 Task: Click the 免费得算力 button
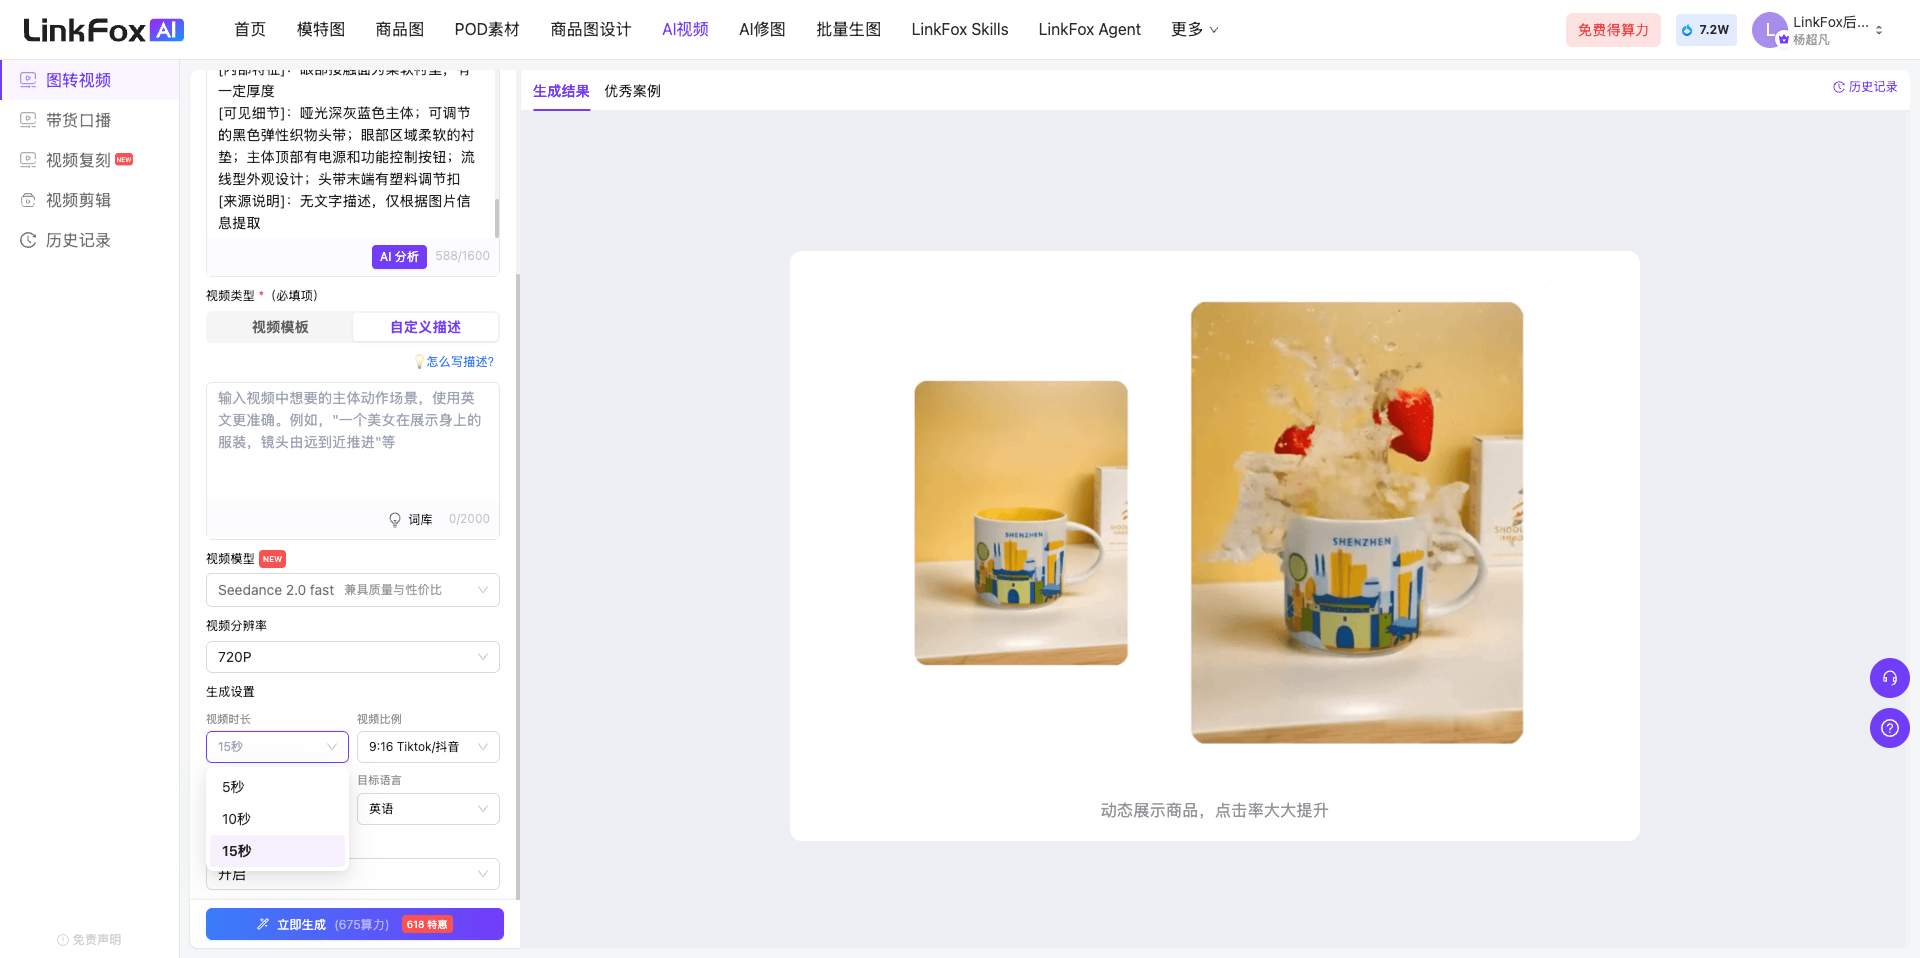click(x=1613, y=30)
